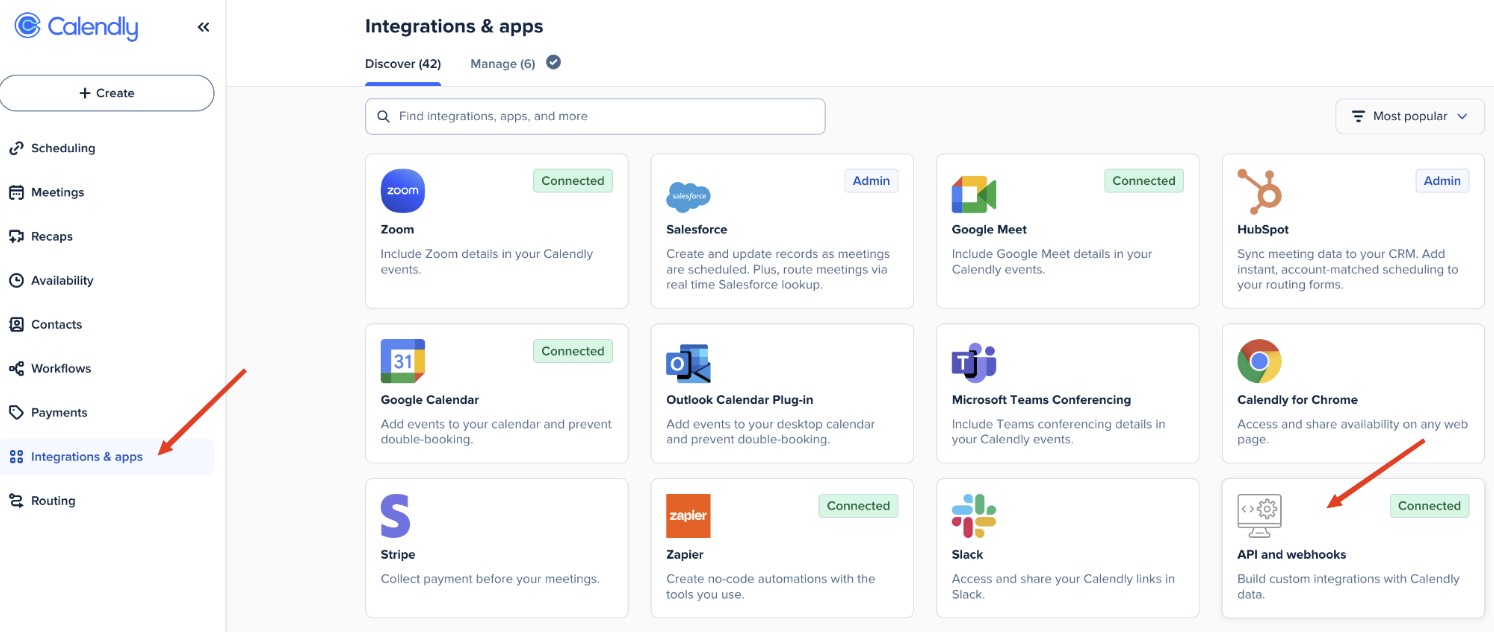Open the HubSpot integration title
Viewport: 1494px width, 632px height.
[1263, 229]
